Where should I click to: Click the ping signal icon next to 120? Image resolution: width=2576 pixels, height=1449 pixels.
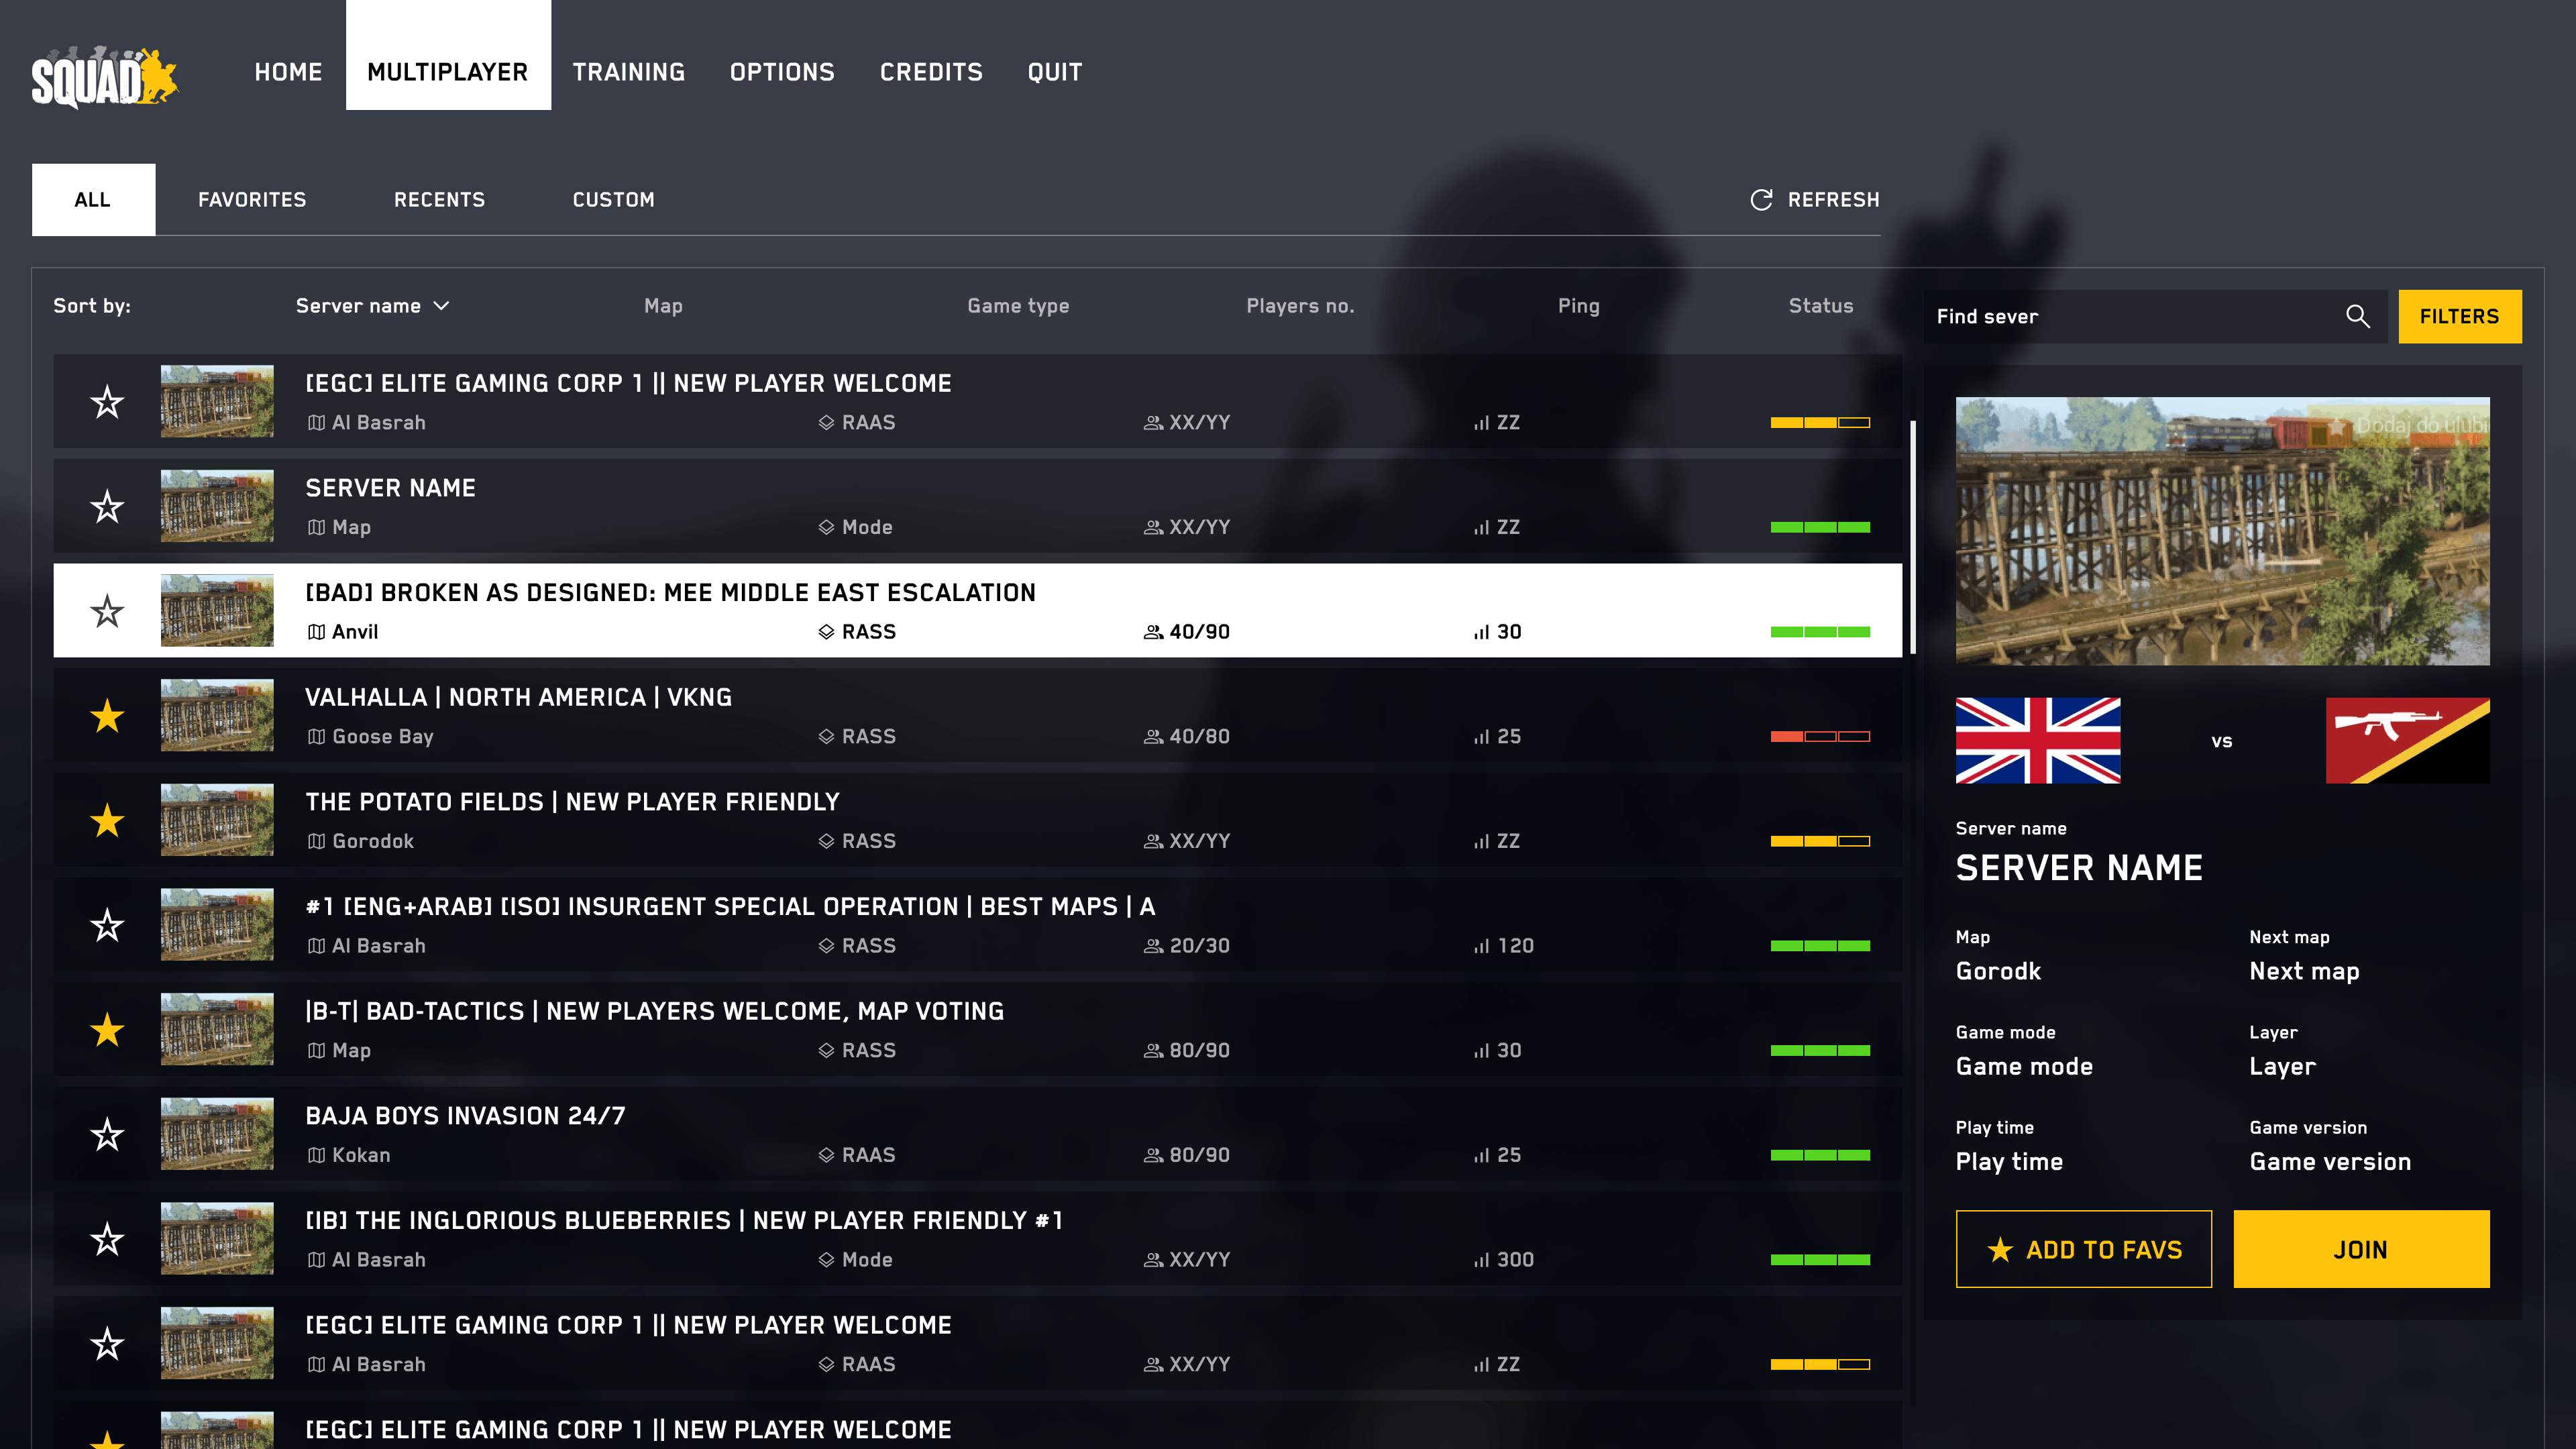[x=1481, y=946]
